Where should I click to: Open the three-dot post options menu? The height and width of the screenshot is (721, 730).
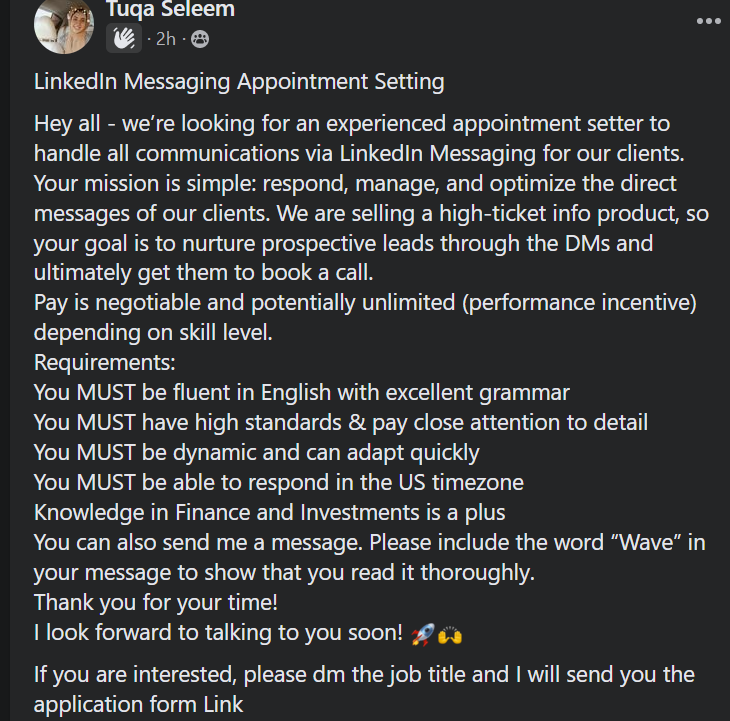(x=708, y=21)
